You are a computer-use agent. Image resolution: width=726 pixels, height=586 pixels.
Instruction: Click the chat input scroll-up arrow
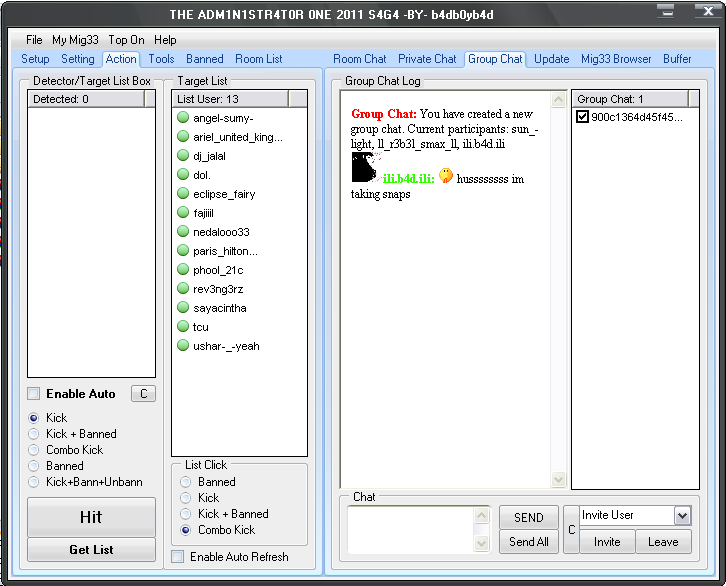point(482,515)
